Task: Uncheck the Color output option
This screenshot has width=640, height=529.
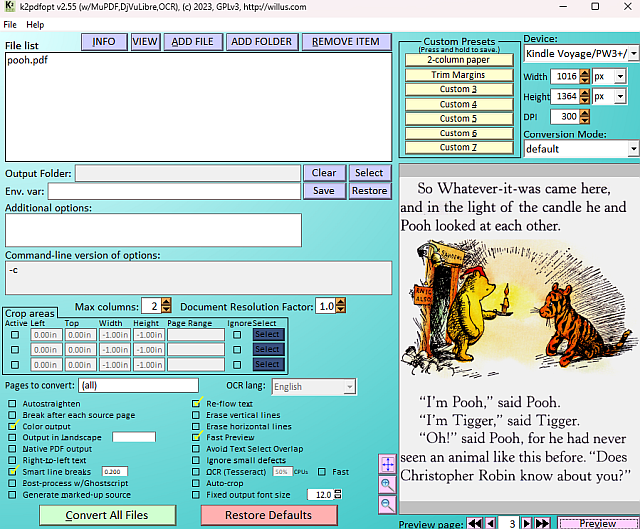Action: tap(12, 426)
